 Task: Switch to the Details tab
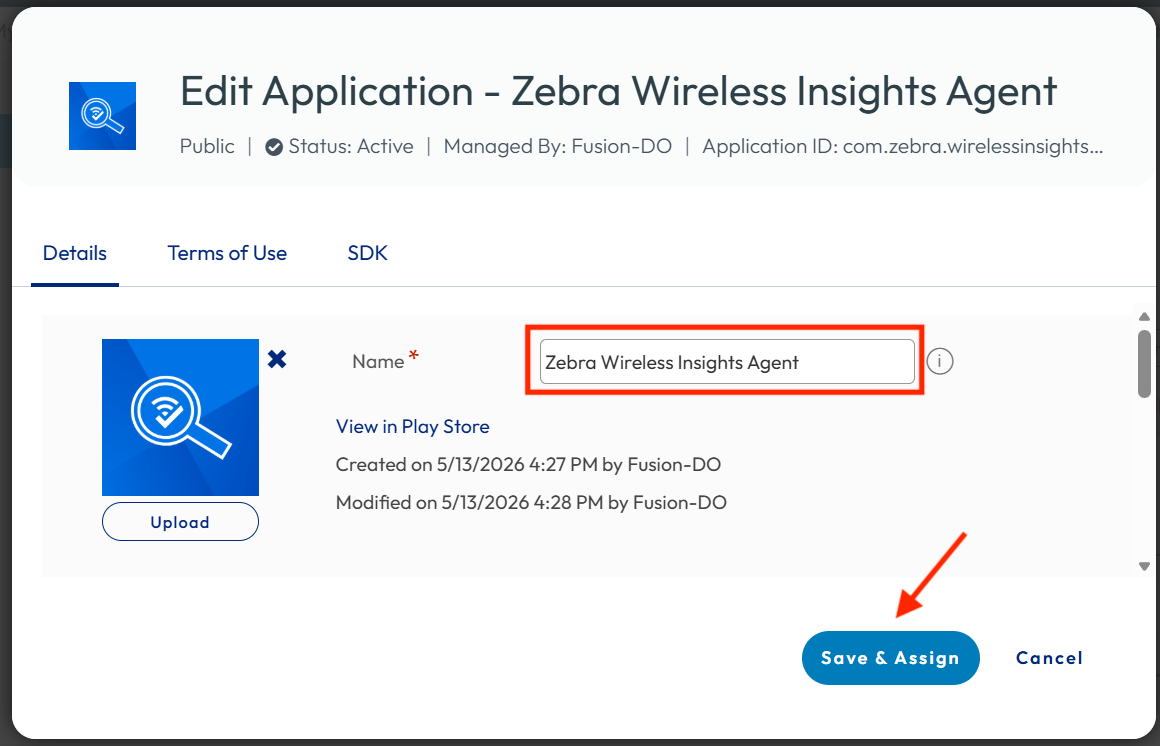tap(75, 253)
